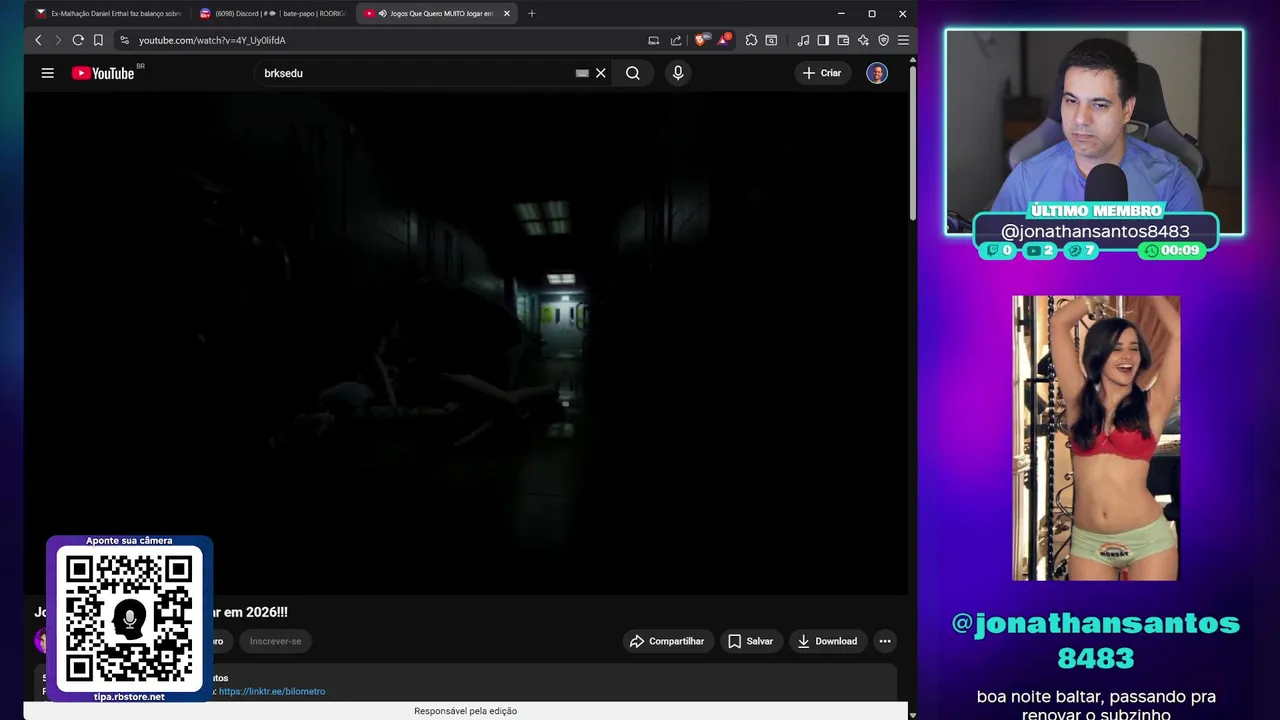
Task: Click the tipa.rbstore.net label
Action: 129,697
